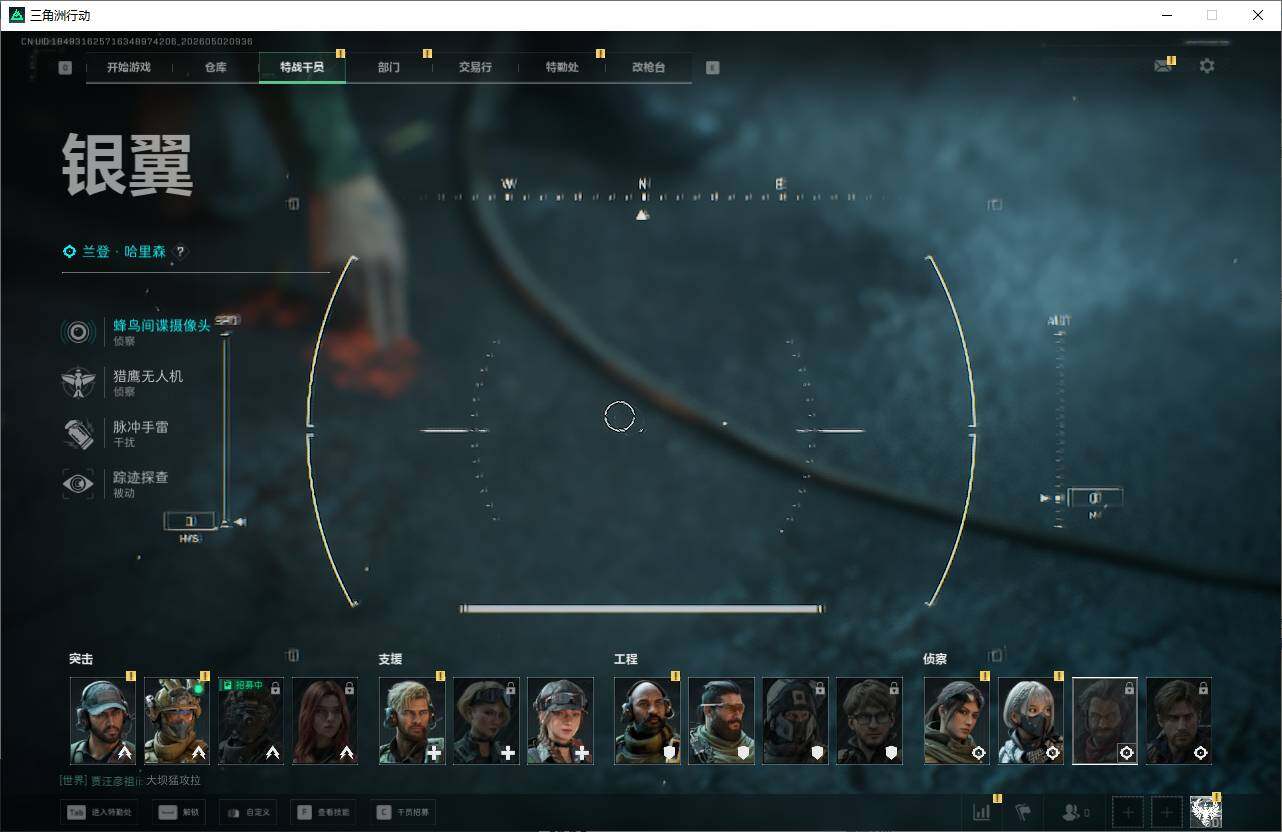Screen dimensions: 1282x832
Task: Choose the blond bearded 支援 operator
Action: click(412, 721)
